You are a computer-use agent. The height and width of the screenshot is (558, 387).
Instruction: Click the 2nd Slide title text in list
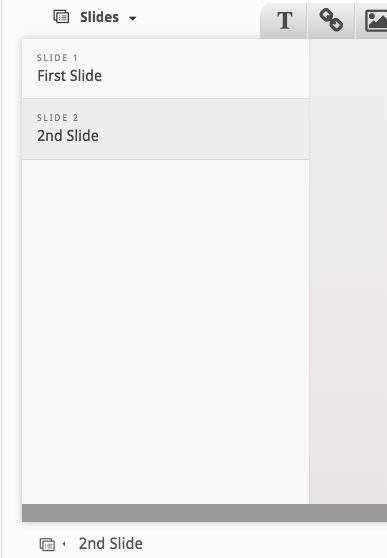68,136
